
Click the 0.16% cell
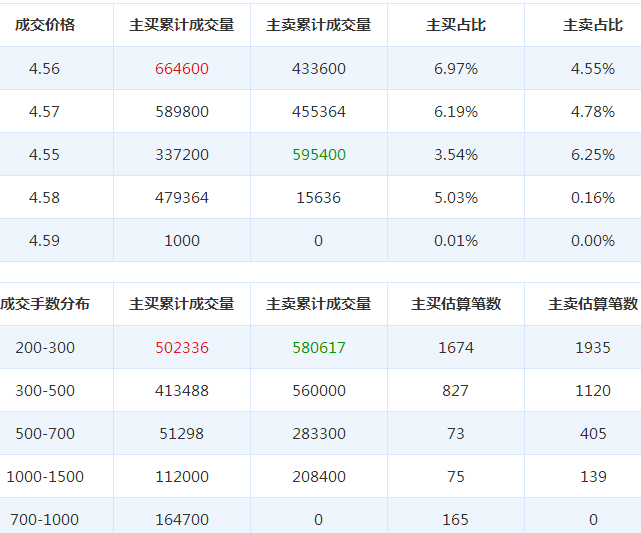coord(593,197)
